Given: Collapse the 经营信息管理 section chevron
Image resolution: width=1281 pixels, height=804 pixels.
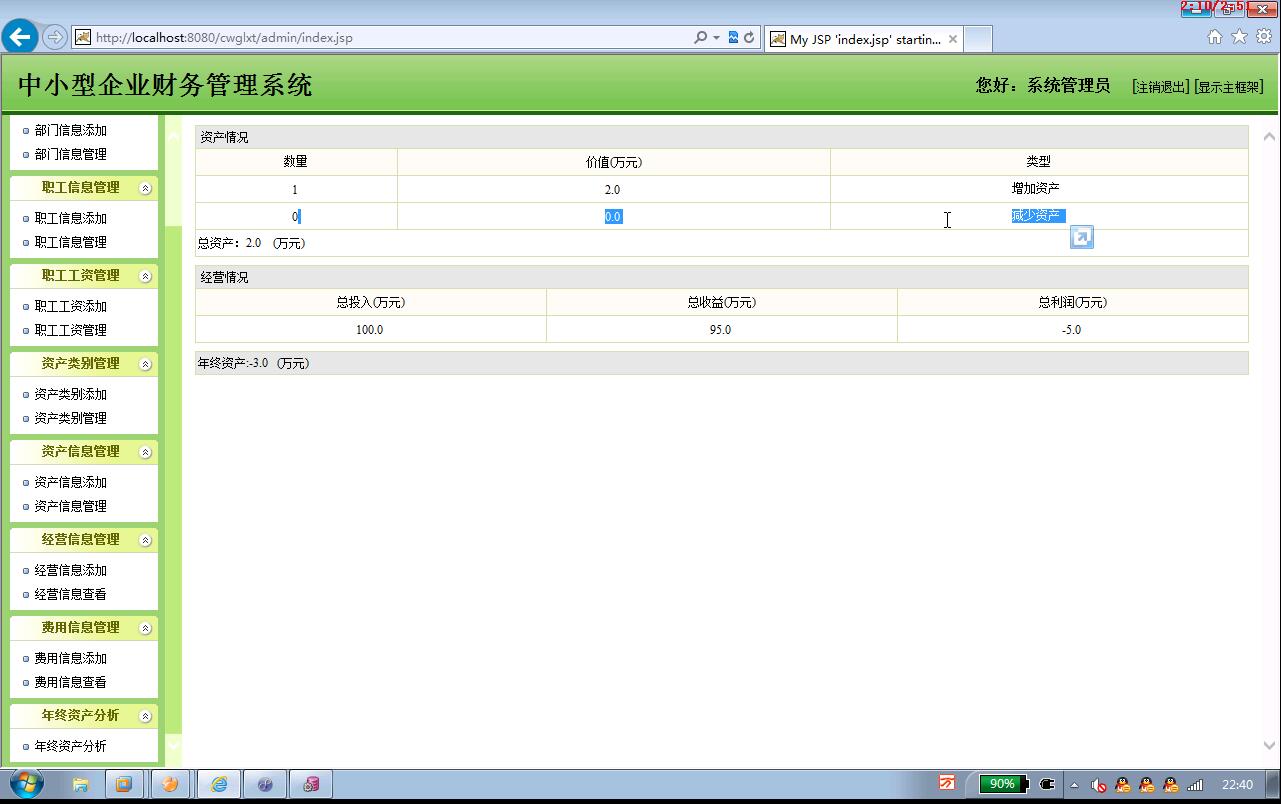Looking at the screenshot, I should click(145, 540).
